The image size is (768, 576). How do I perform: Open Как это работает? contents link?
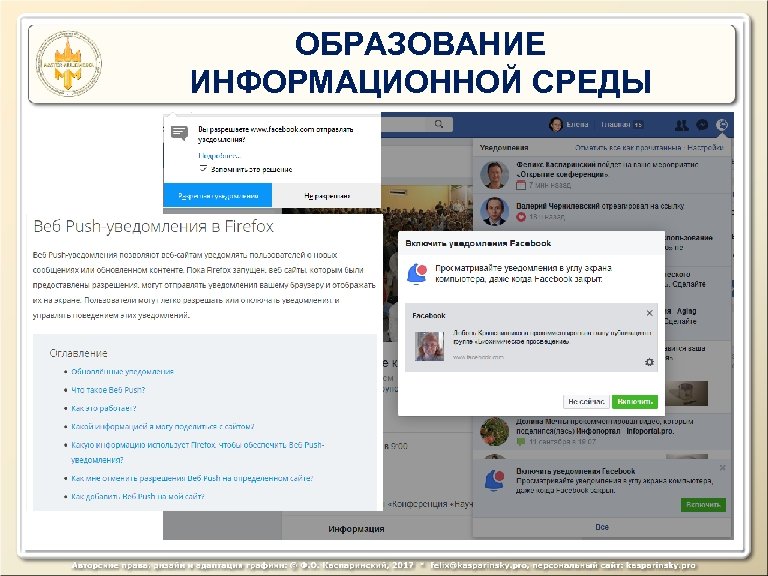coord(104,408)
